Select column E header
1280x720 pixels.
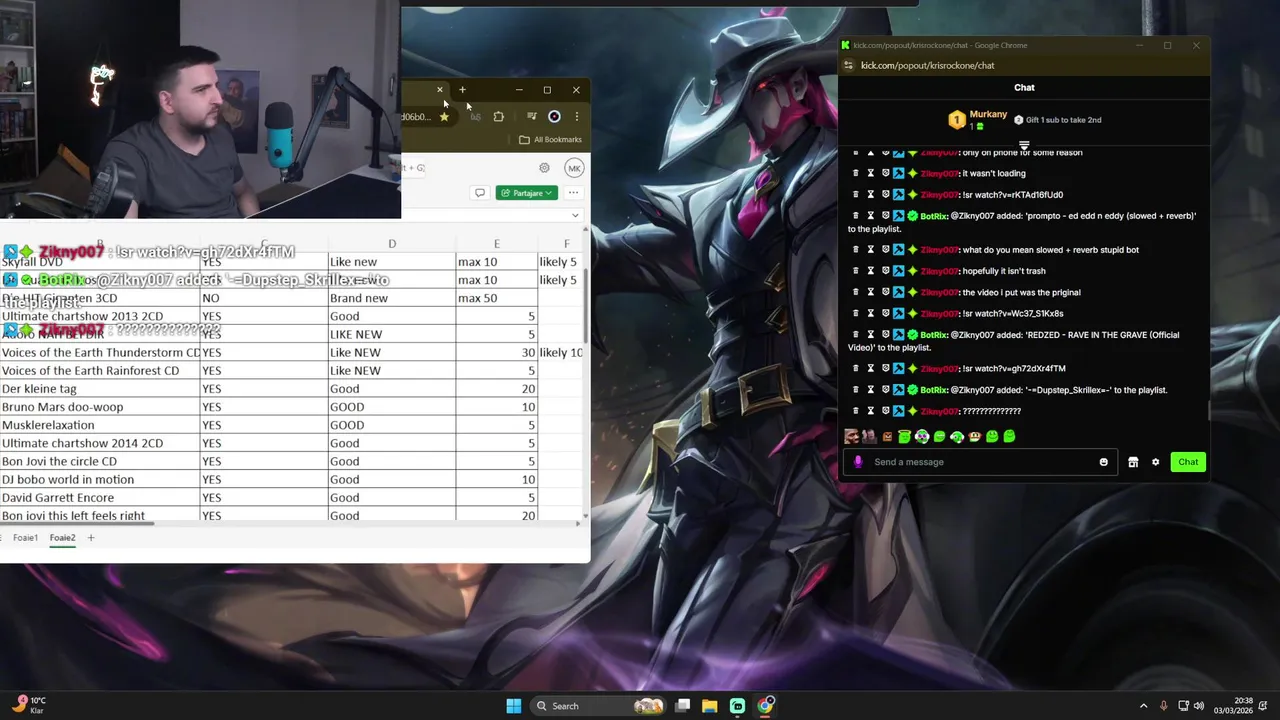496,244
